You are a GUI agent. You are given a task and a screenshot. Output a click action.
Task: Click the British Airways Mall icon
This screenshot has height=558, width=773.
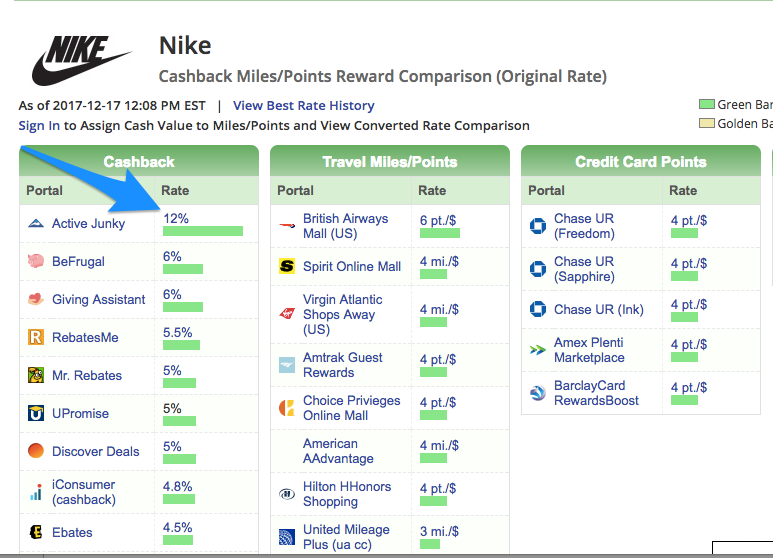[287, 225]
